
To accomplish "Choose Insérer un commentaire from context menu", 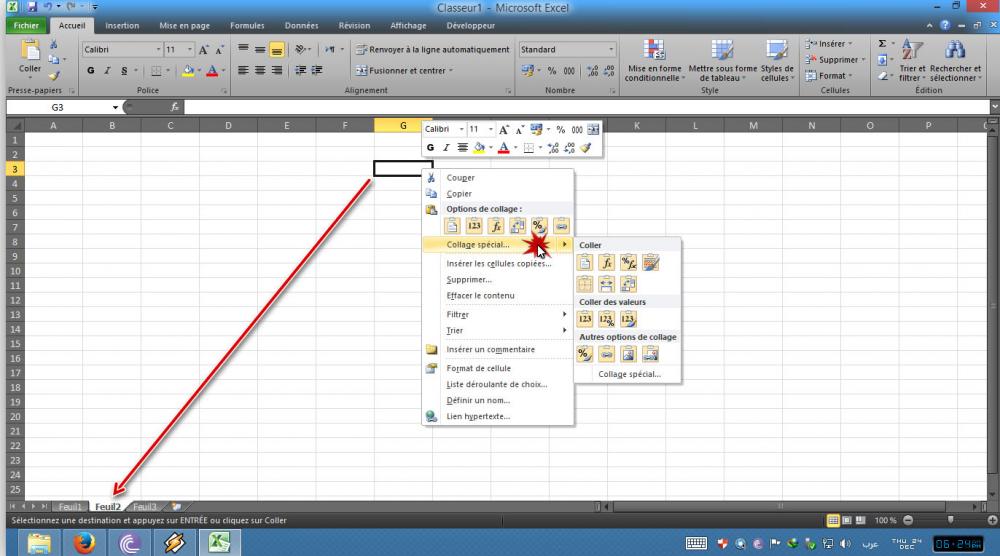I will click(498, 349).
